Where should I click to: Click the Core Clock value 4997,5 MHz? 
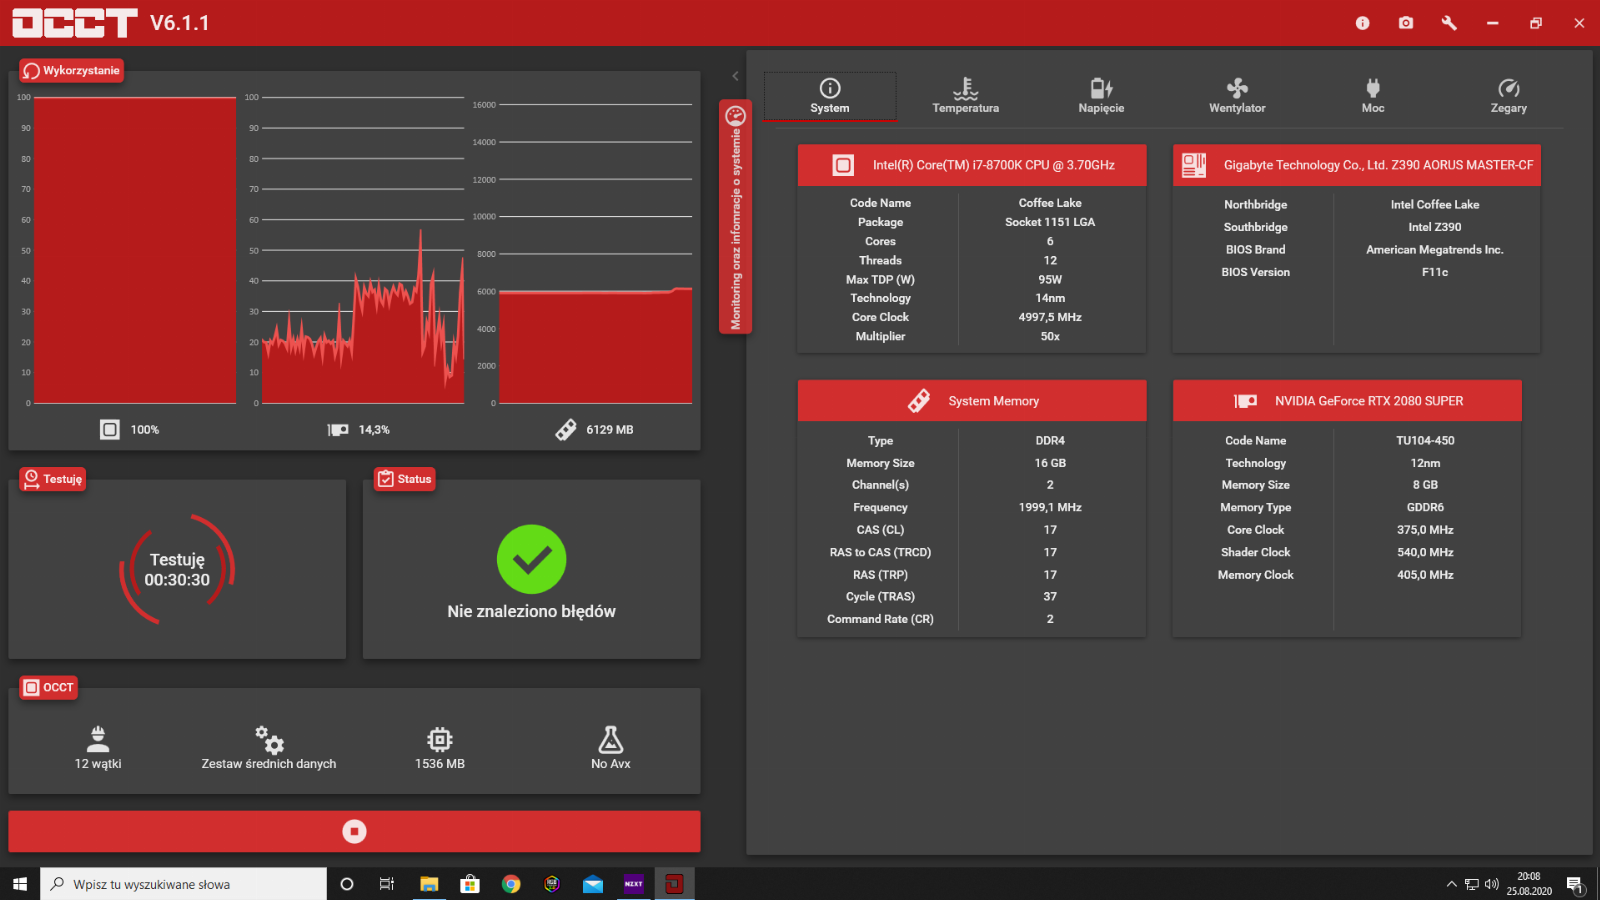(x=1050, y=317)
